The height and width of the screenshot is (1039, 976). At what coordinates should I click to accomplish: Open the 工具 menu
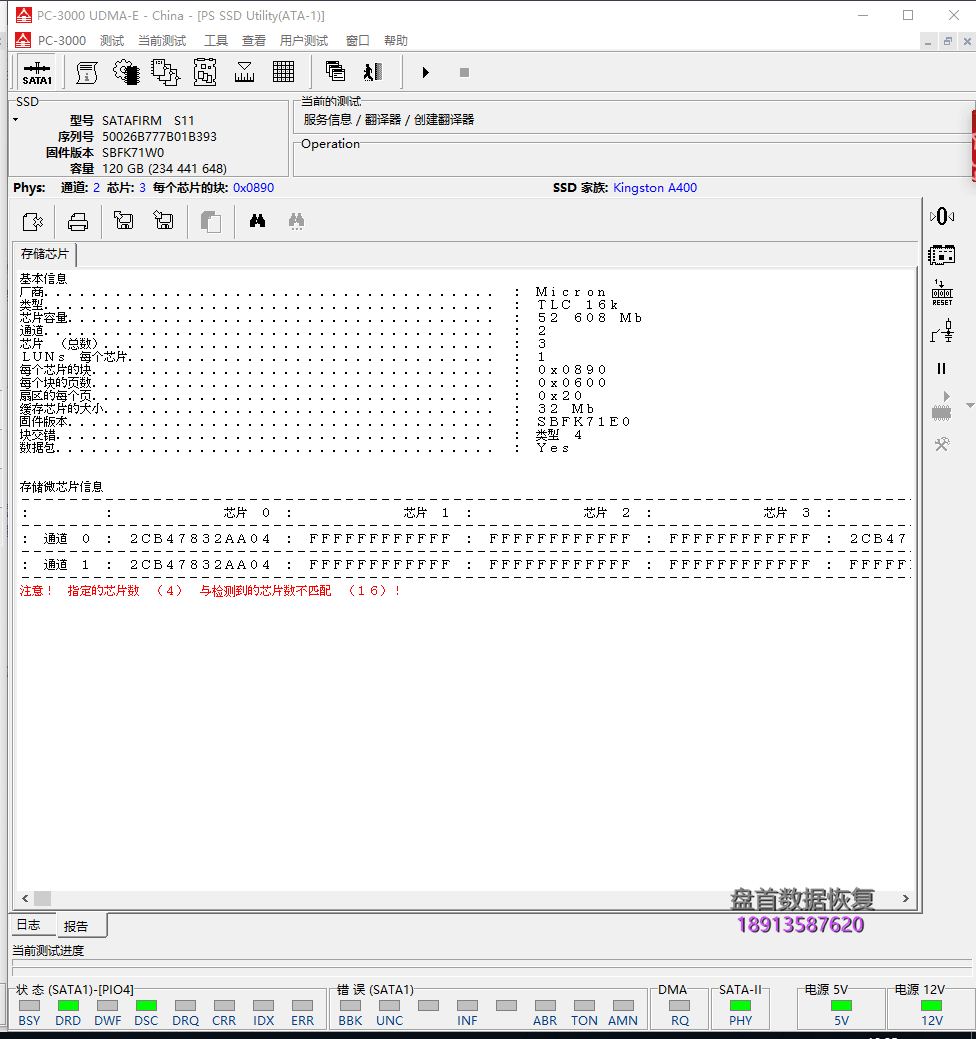[x=215, y=40]
